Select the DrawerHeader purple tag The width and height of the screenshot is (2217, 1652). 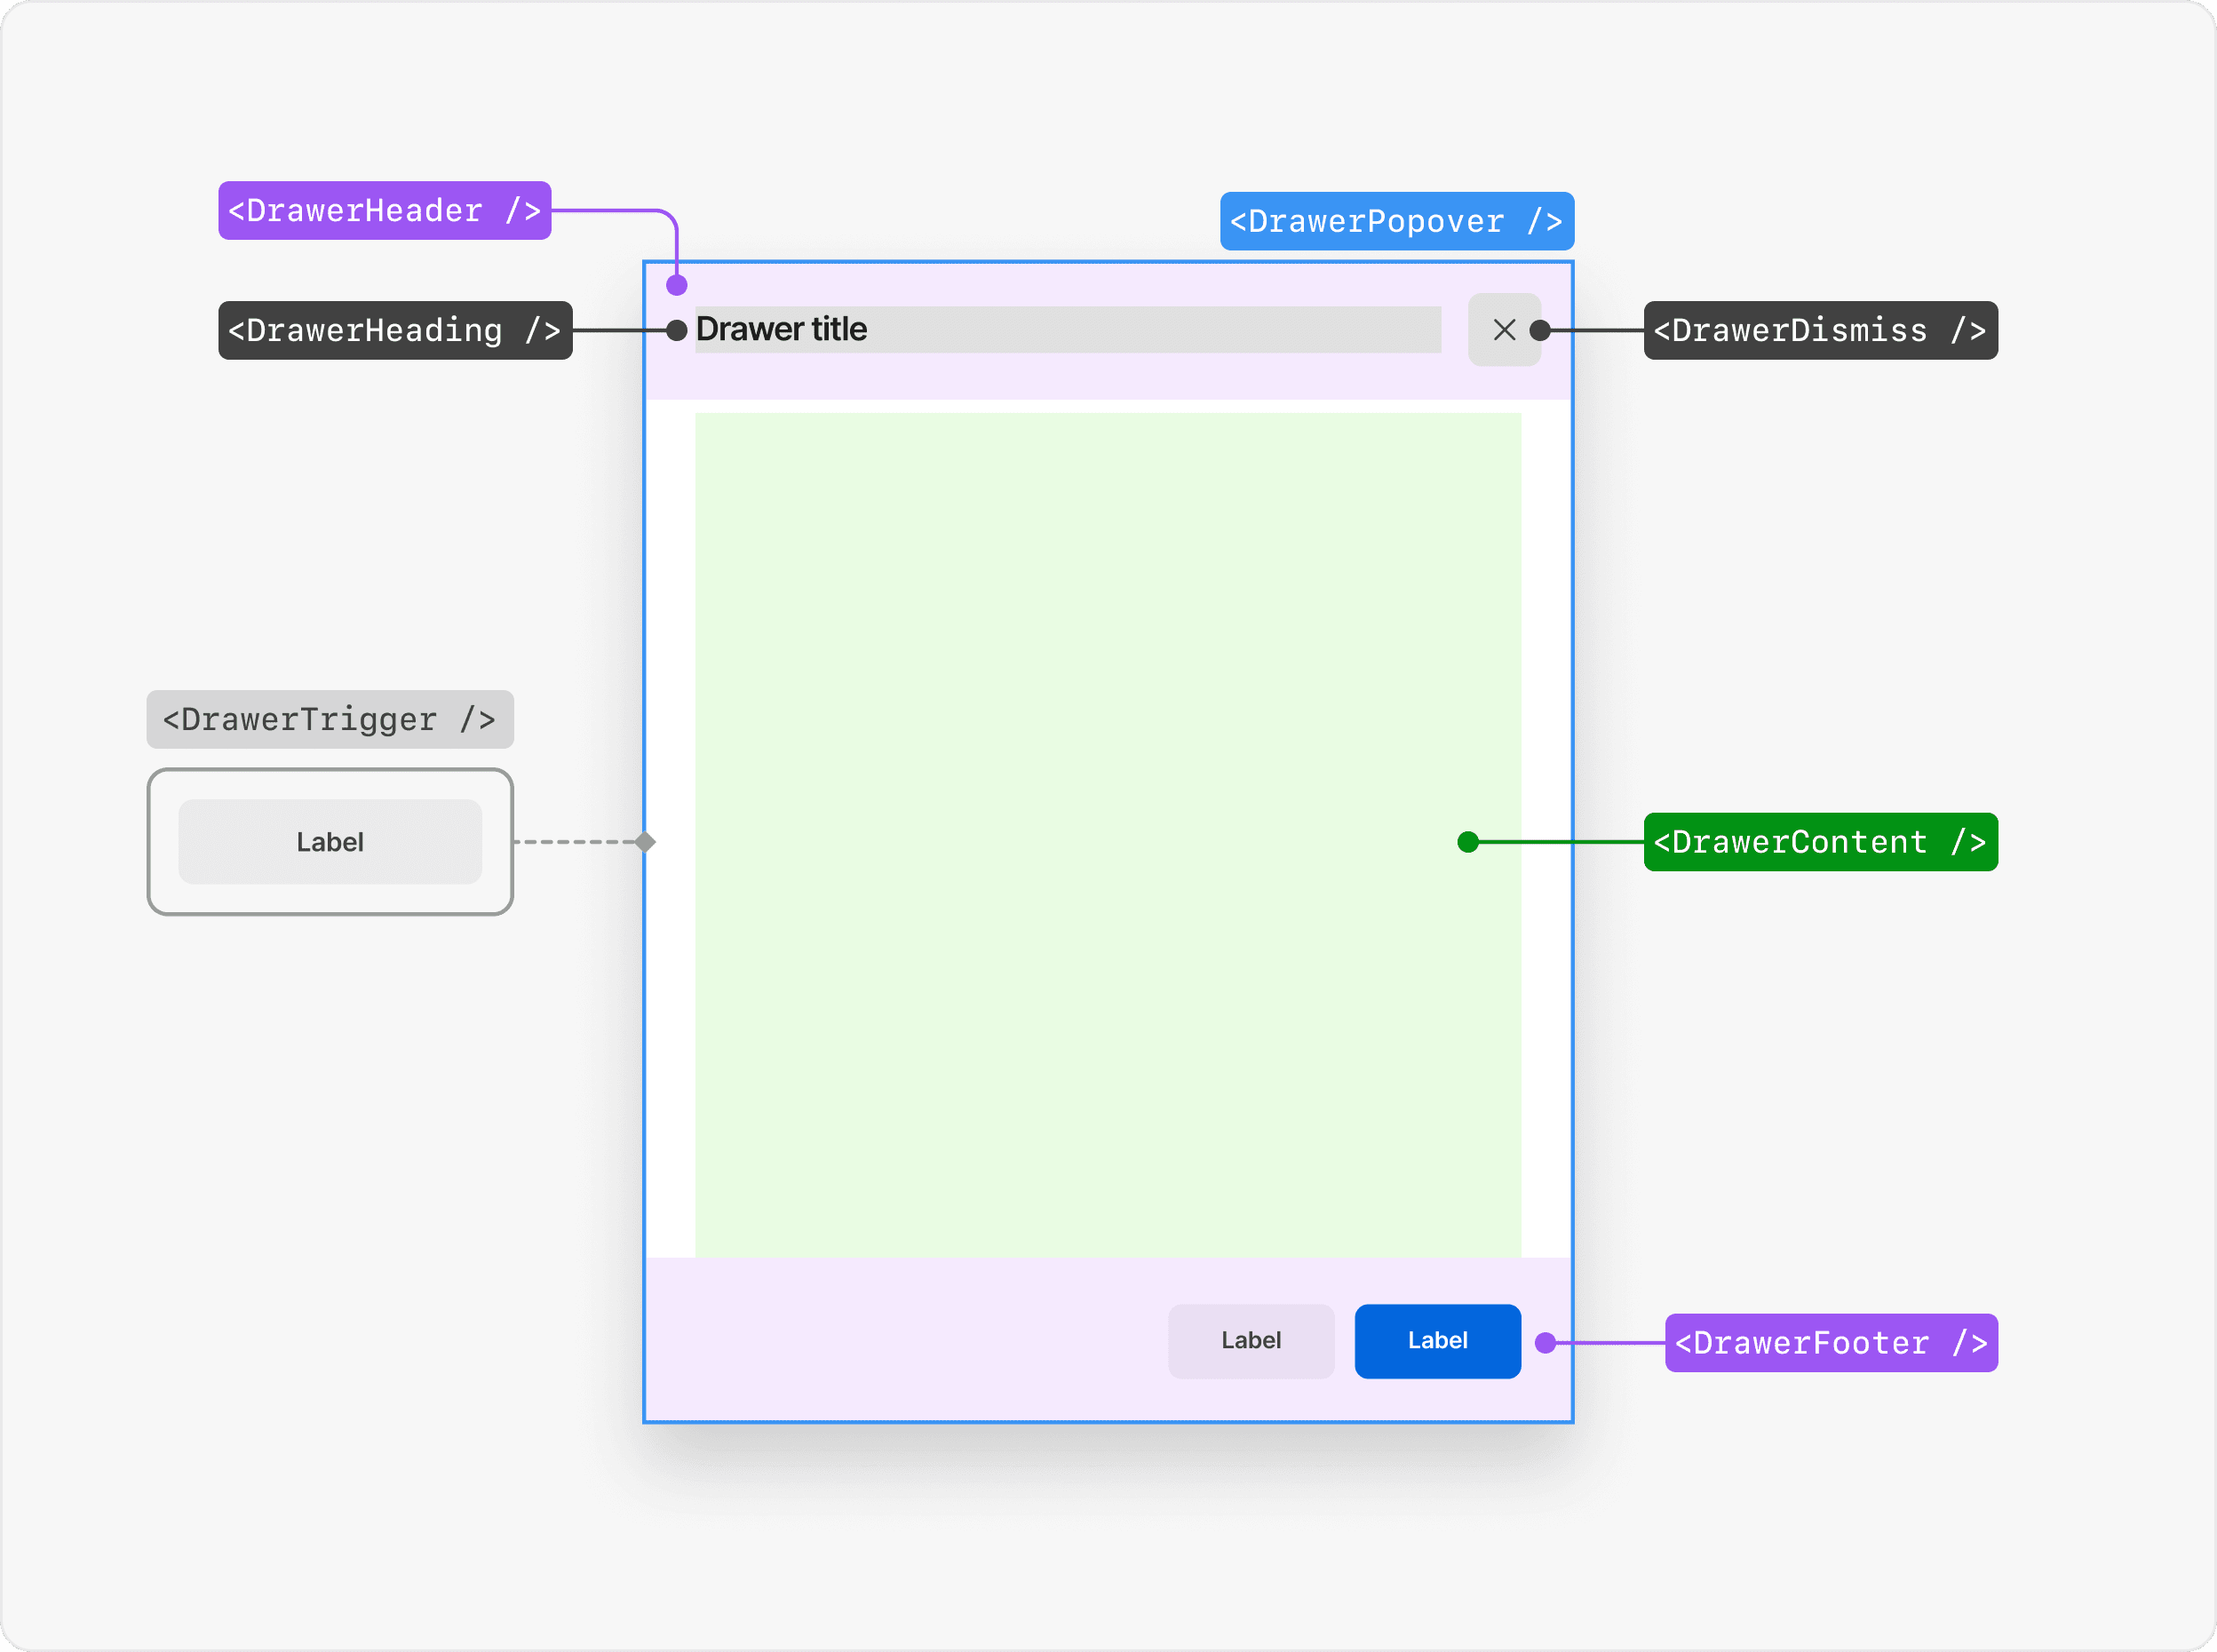(384, 211)
